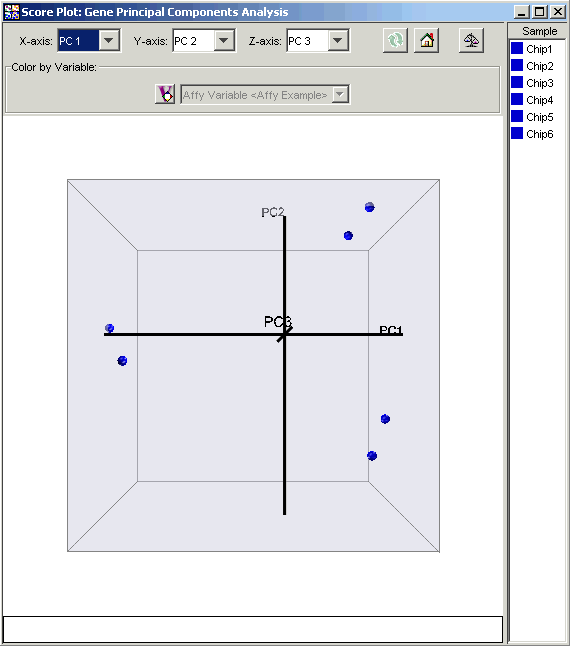
Task: Open the Y-axis PC 2 dropdown arrow
Action: click(224, 40)
